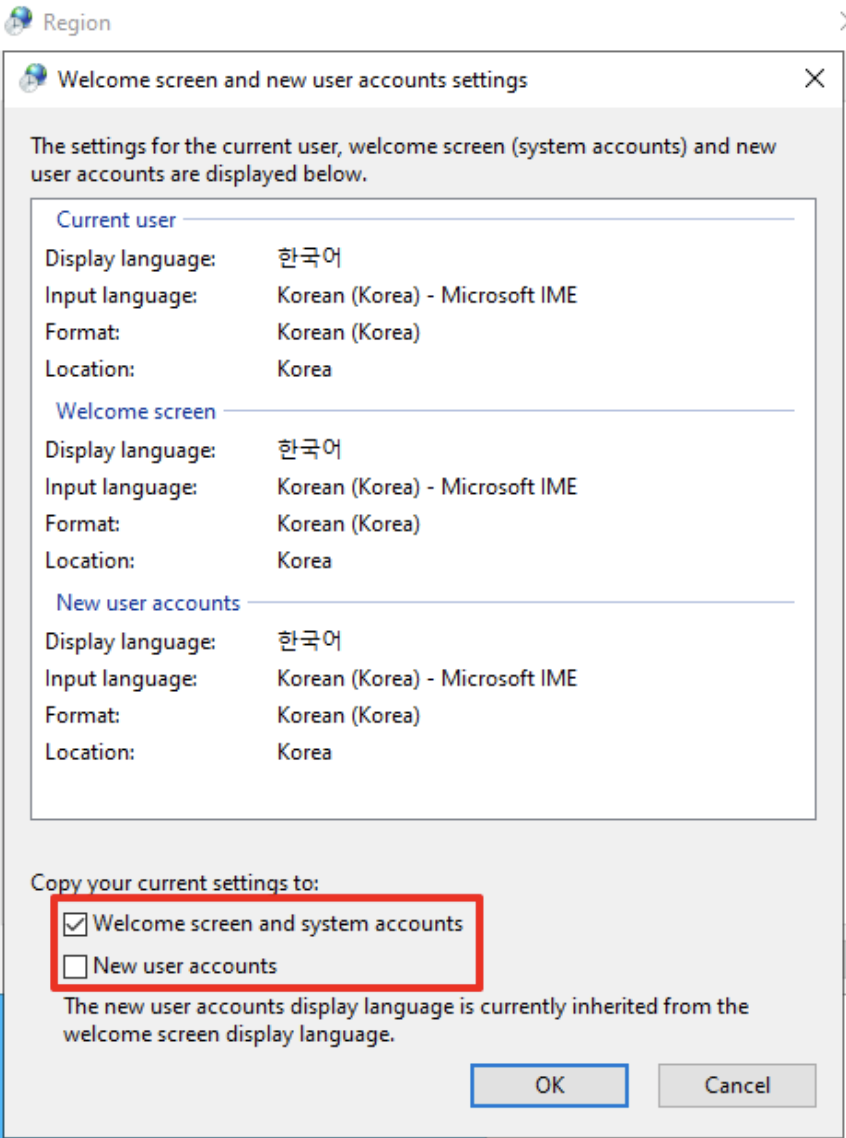Screen dimensions: 846x1138
Task: Click Current user display language value 한국어
Action: coord(309,258)
